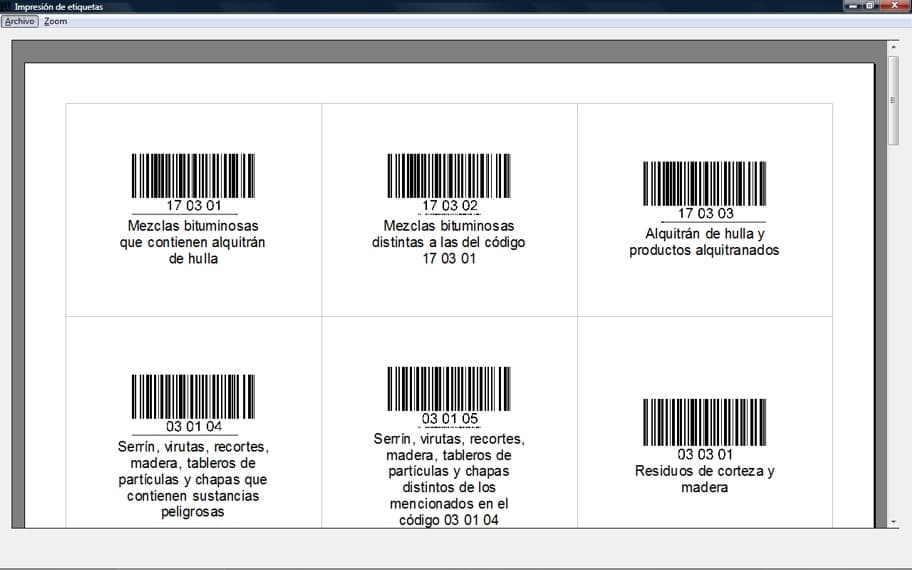This screenshot has height=570, width=912.
Task: Close the Impresión de etiquetas window
Action: 895,6
